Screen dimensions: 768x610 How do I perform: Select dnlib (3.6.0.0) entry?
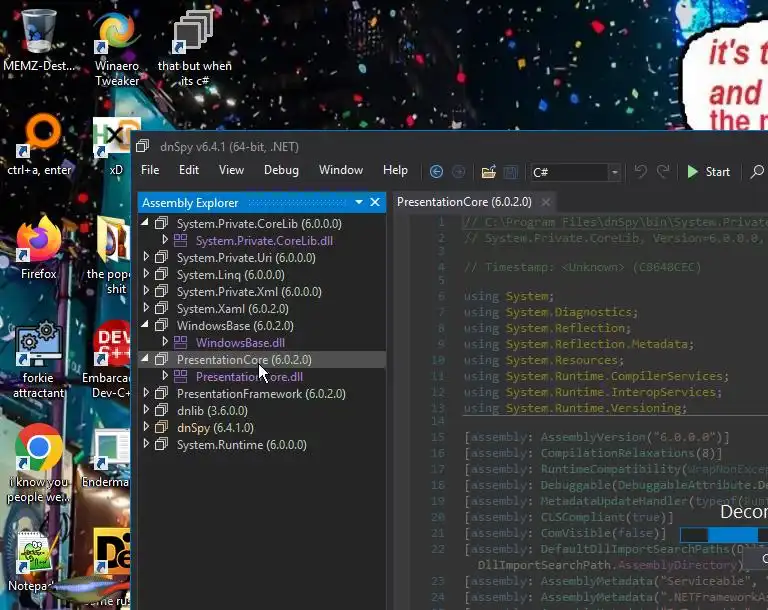(x=212, y=411)
